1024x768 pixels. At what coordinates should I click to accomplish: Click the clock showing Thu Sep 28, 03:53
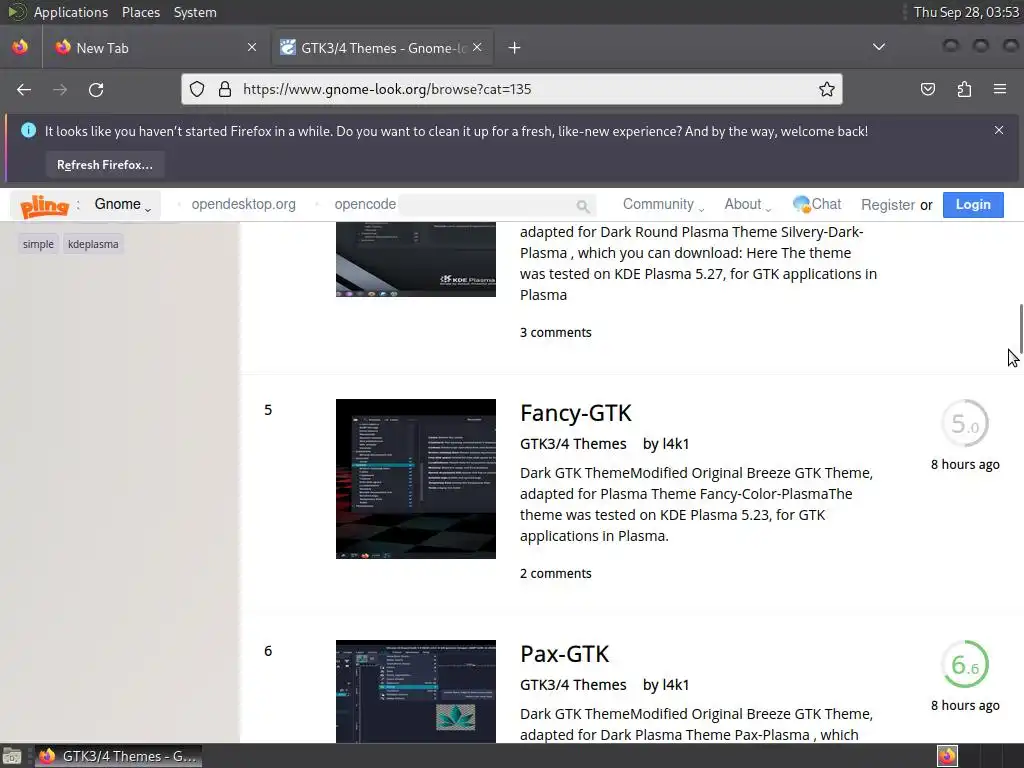click(966, 12)
